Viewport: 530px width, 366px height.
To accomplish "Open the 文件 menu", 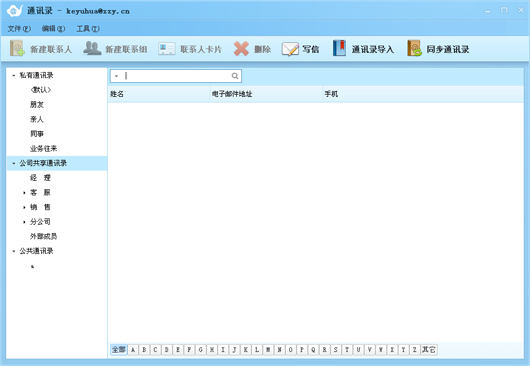I will [x=19, y=29].
